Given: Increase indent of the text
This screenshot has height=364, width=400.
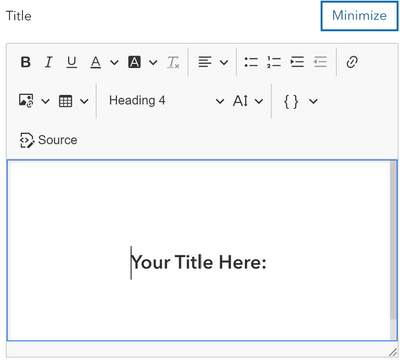Looking at the screenshot, I should pos(297,62).
